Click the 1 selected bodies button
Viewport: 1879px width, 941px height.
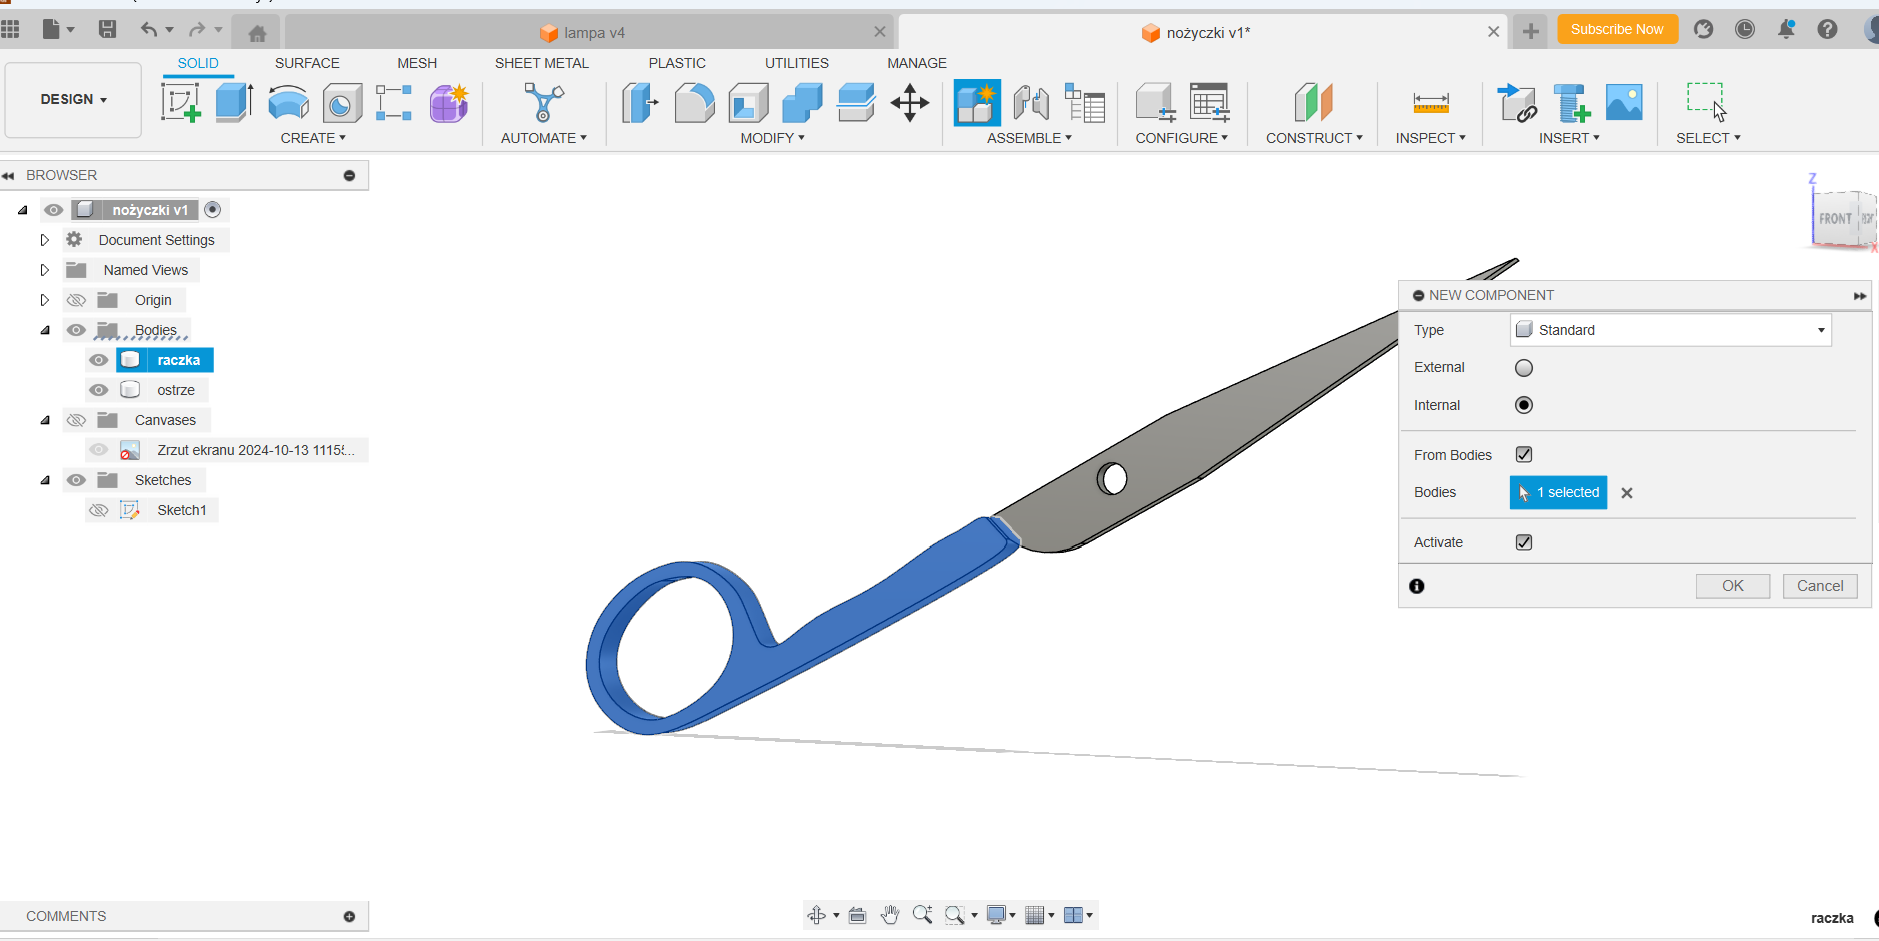point(1558,492)
